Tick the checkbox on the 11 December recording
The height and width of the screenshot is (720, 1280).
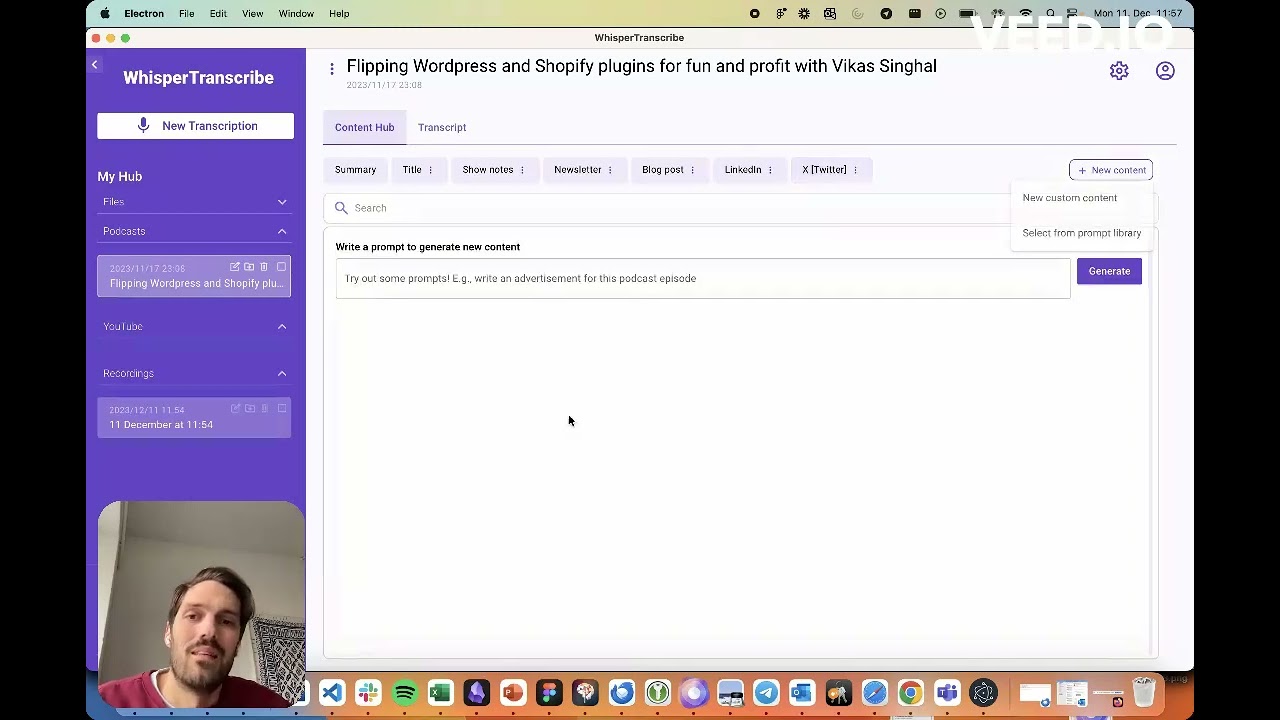[x=281, y=408]
